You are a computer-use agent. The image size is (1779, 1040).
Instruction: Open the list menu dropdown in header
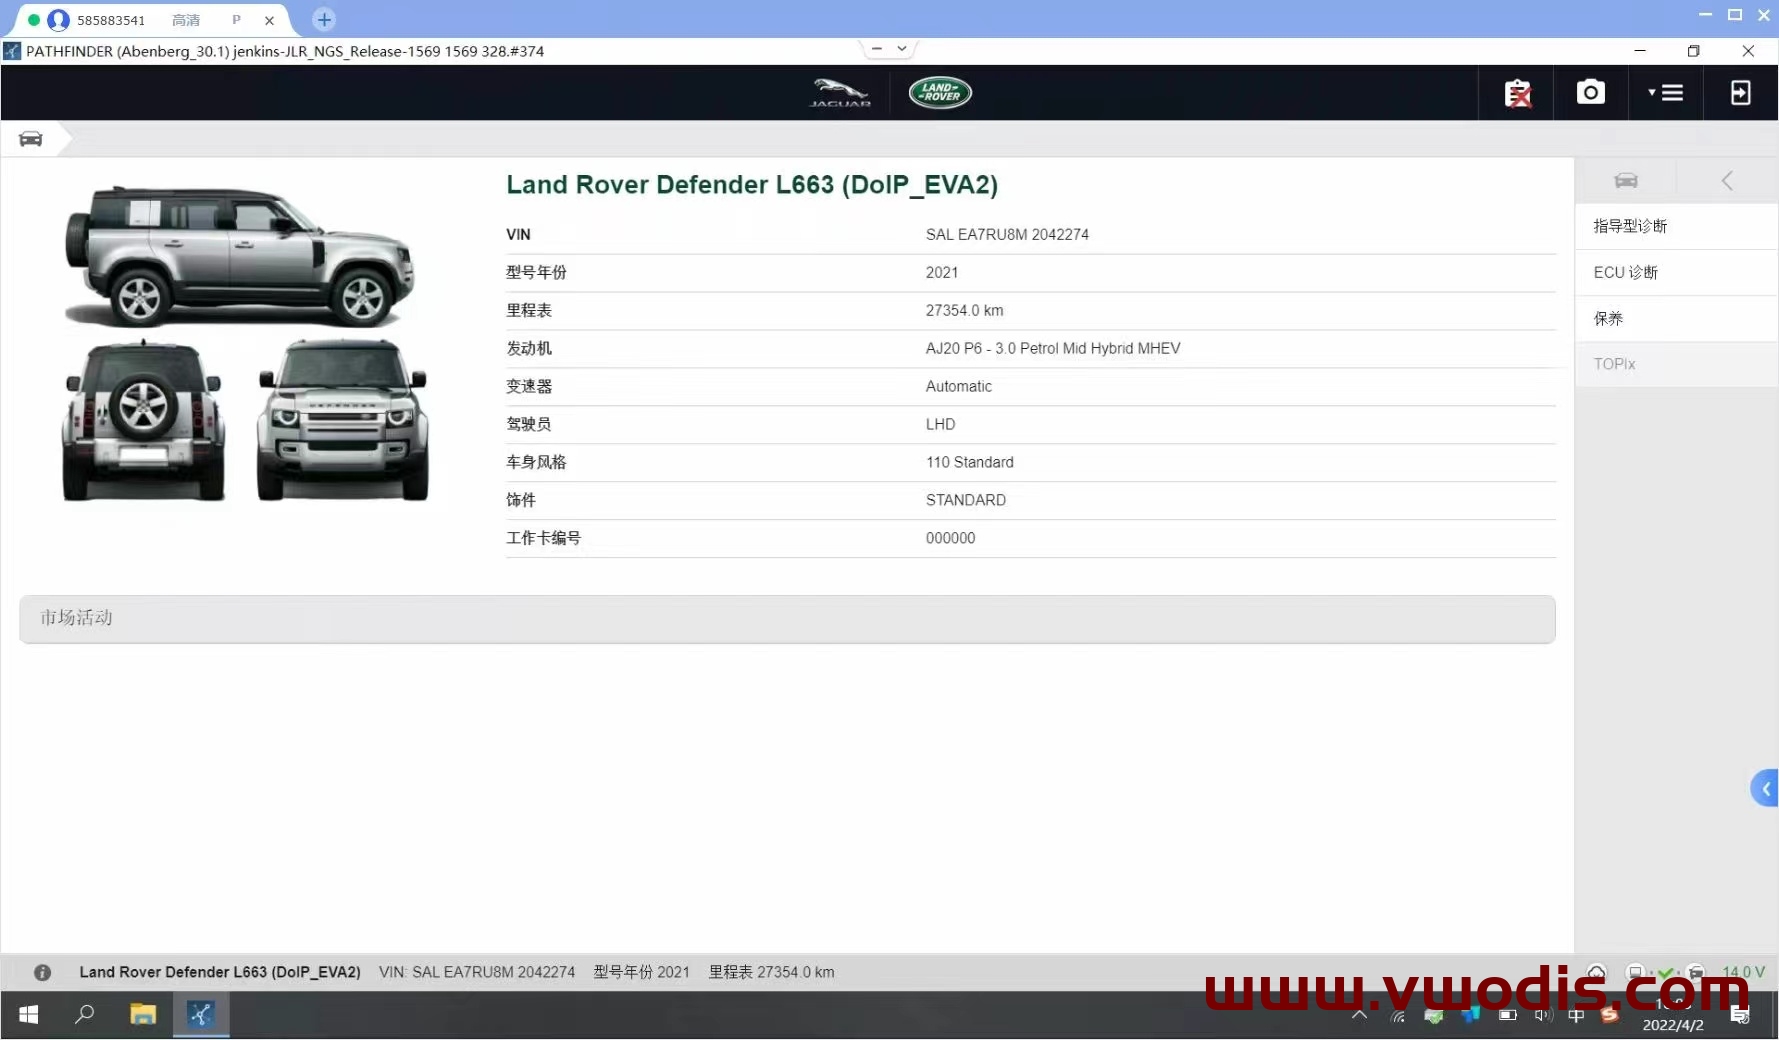1666,93
